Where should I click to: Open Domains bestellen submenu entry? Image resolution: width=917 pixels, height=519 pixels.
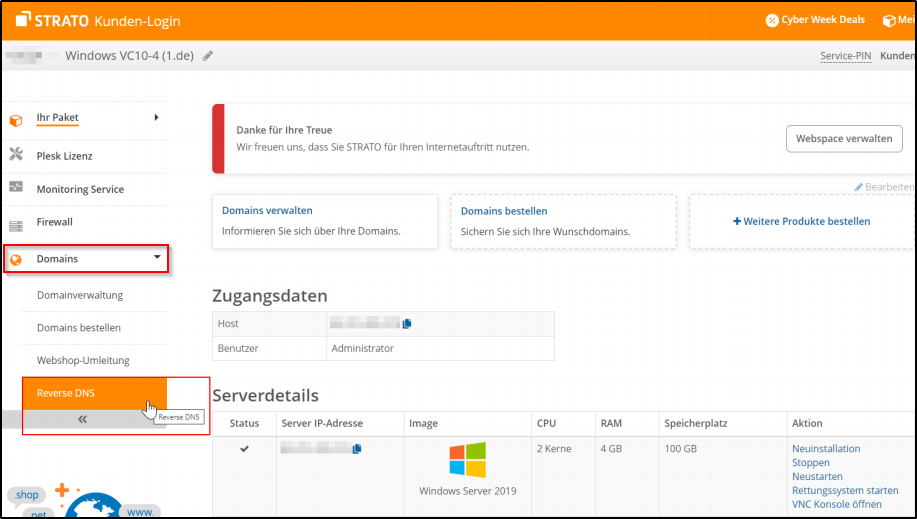tap(79, 328)
